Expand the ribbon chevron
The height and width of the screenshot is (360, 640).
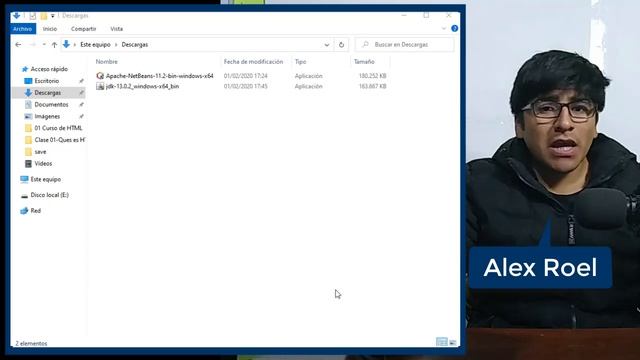[444, 29]
